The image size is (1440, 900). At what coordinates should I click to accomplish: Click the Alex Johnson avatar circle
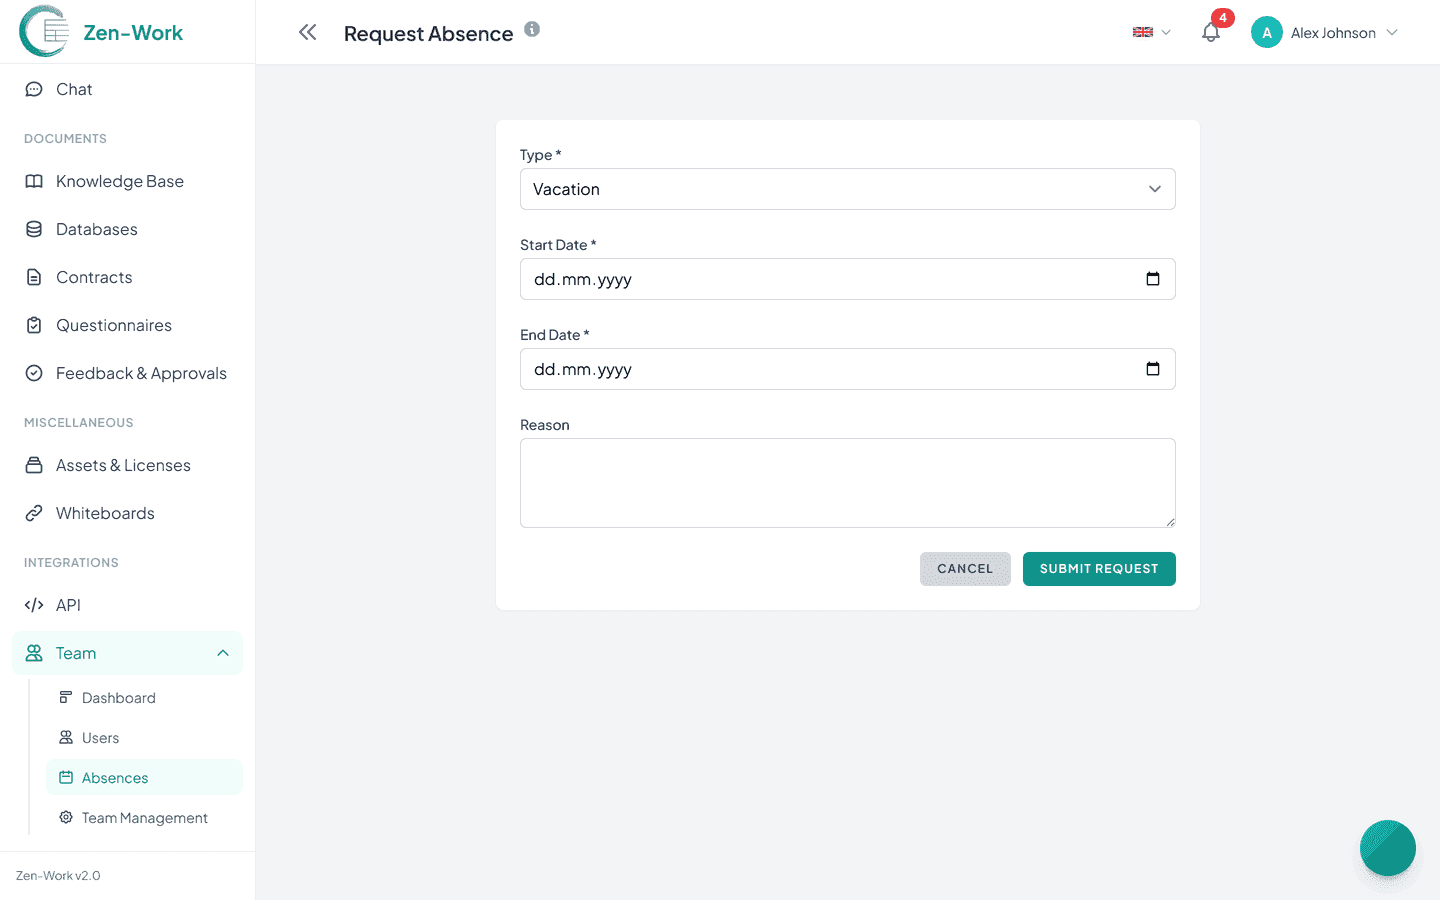tap(1267, 32)
